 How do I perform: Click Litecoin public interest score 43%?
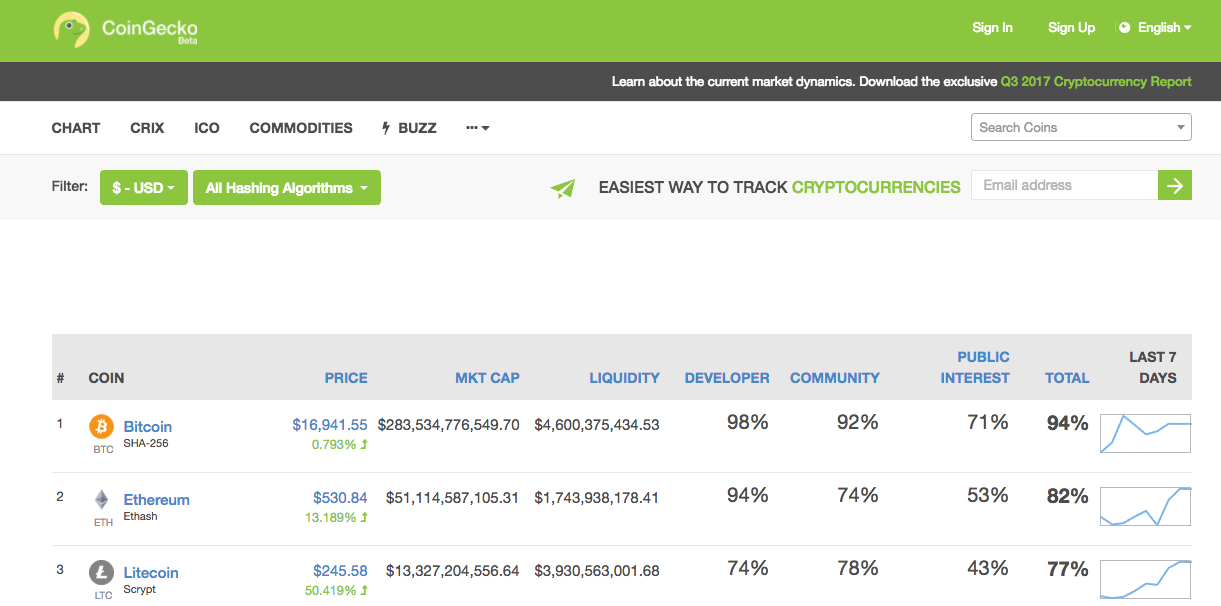[988, 568]
